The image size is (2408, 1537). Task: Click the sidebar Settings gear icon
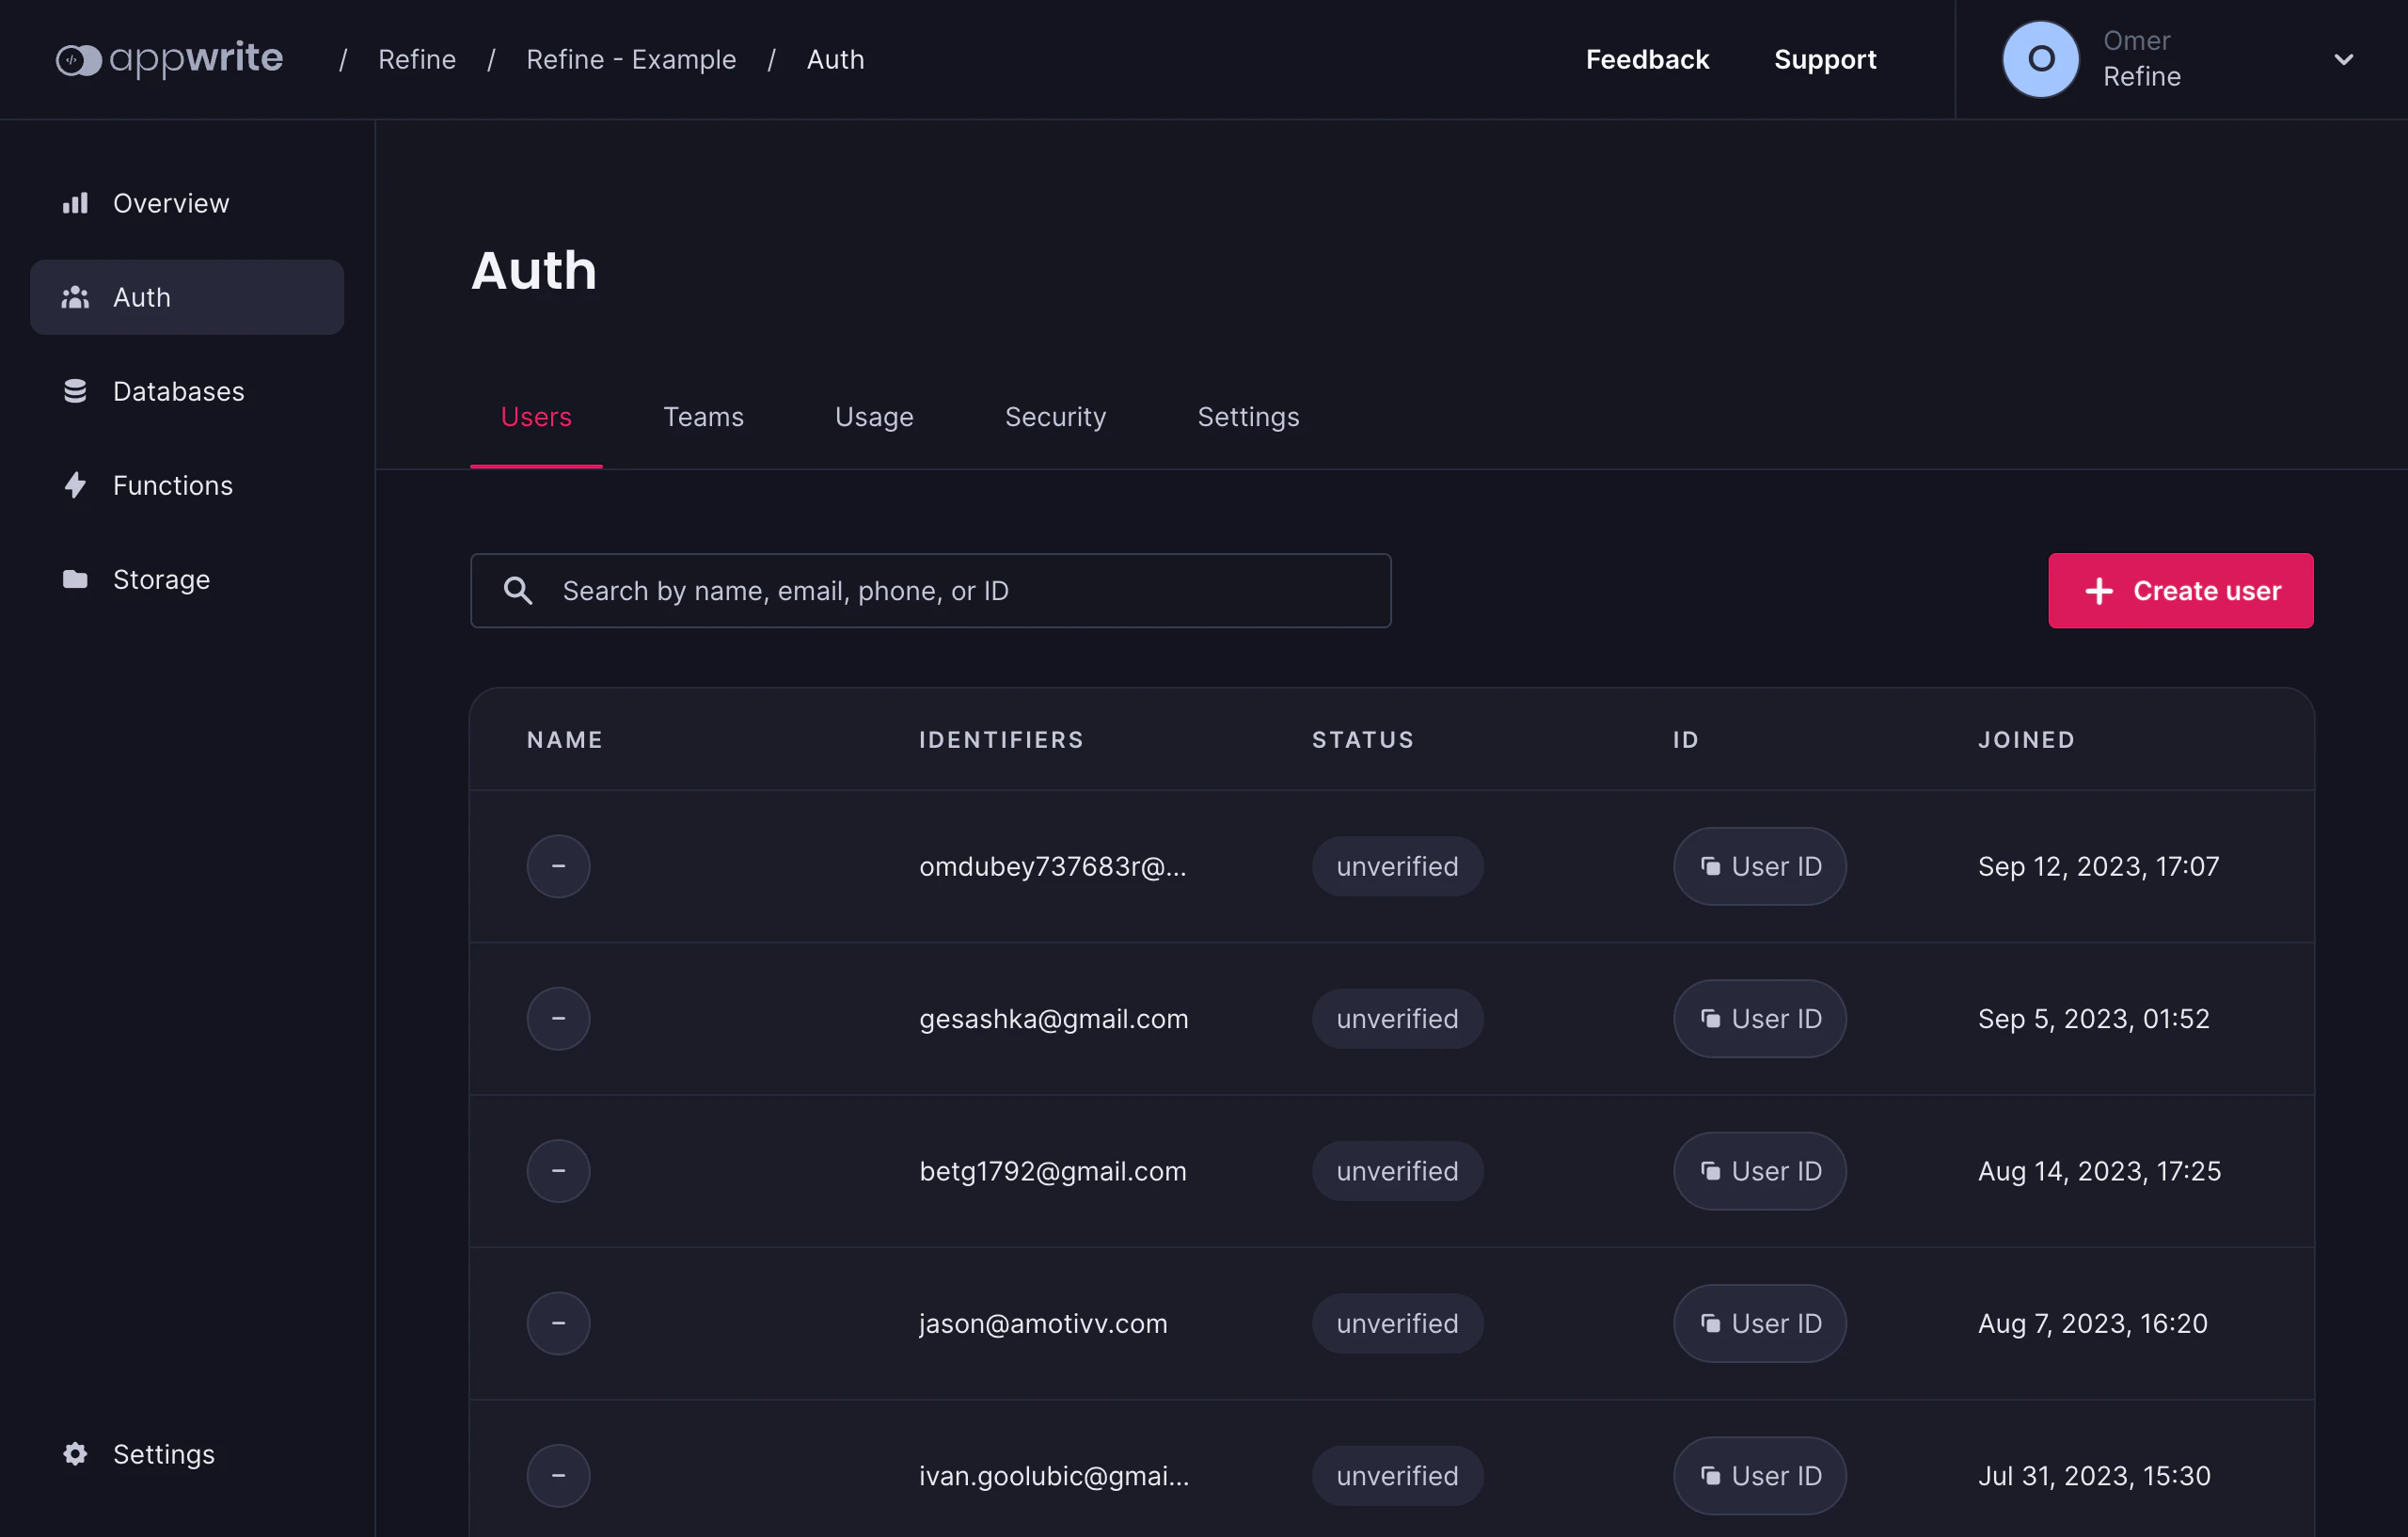75,1453
